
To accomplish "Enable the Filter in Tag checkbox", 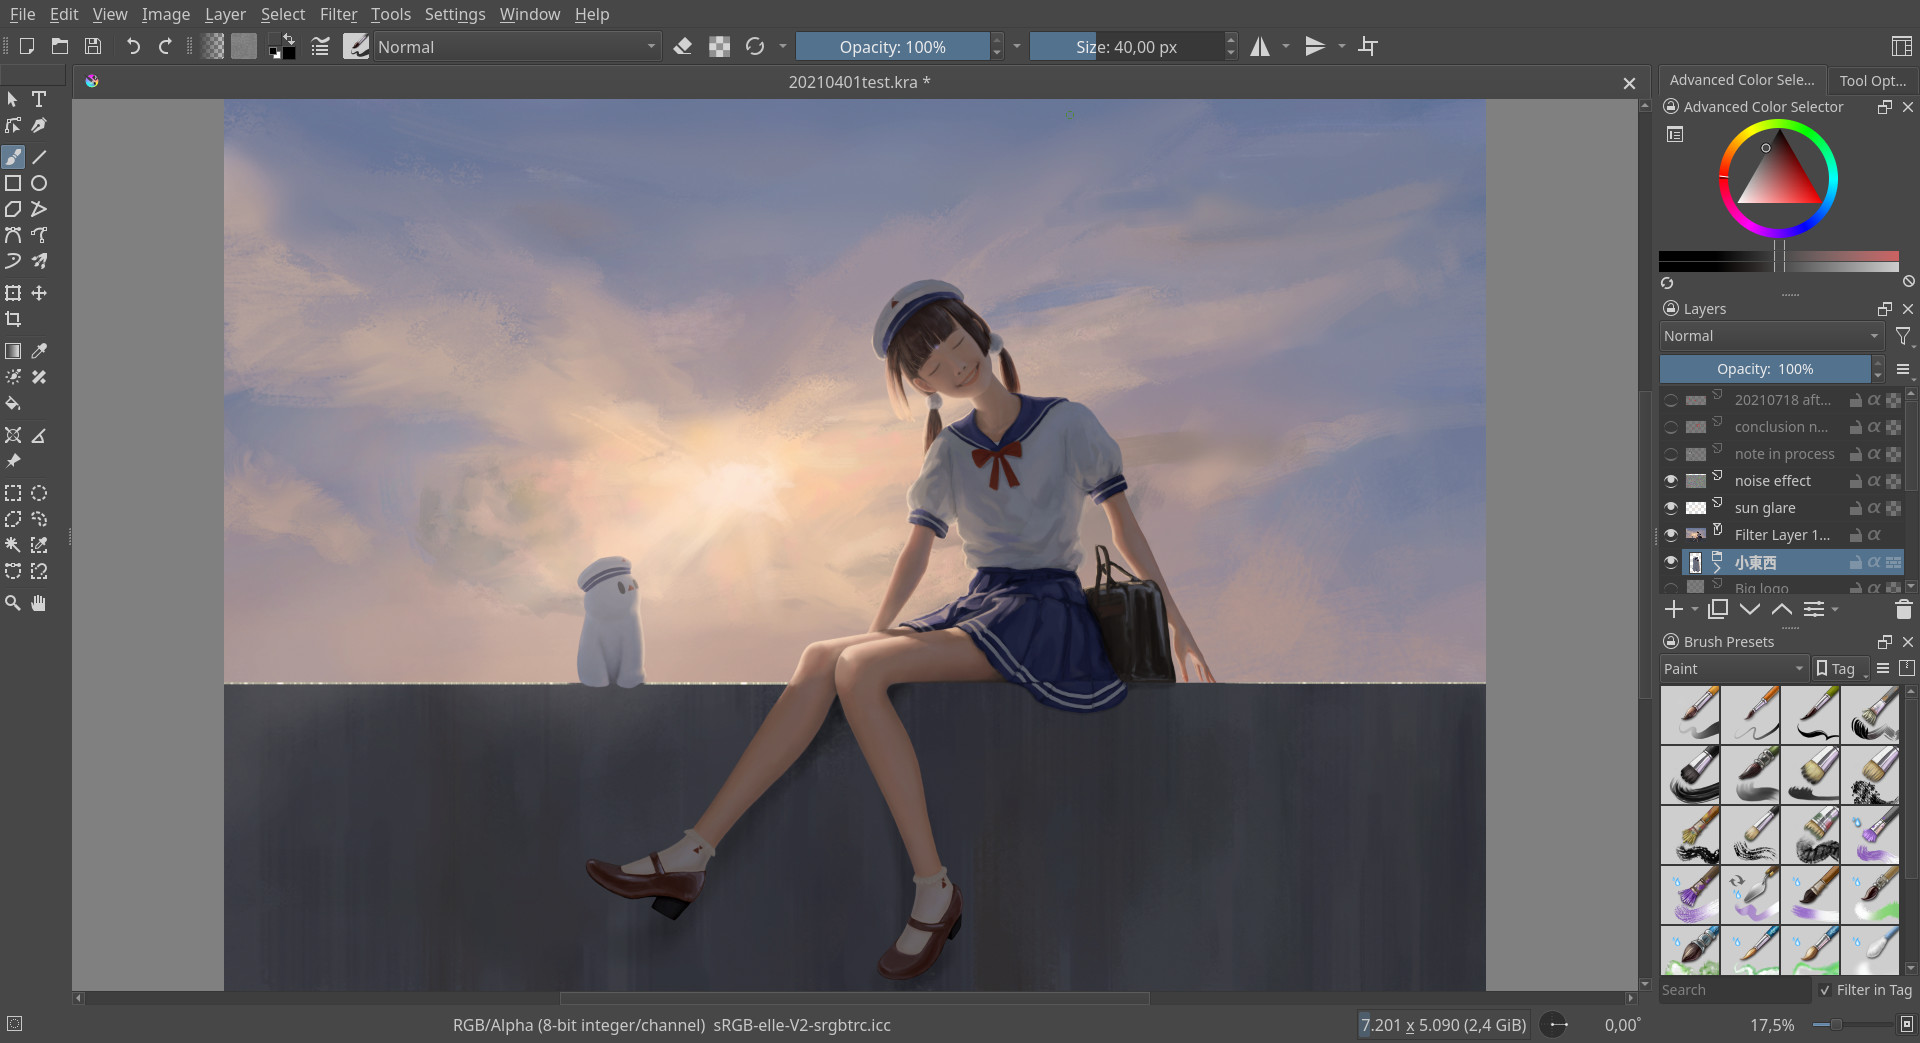I will pos(1825,990).
